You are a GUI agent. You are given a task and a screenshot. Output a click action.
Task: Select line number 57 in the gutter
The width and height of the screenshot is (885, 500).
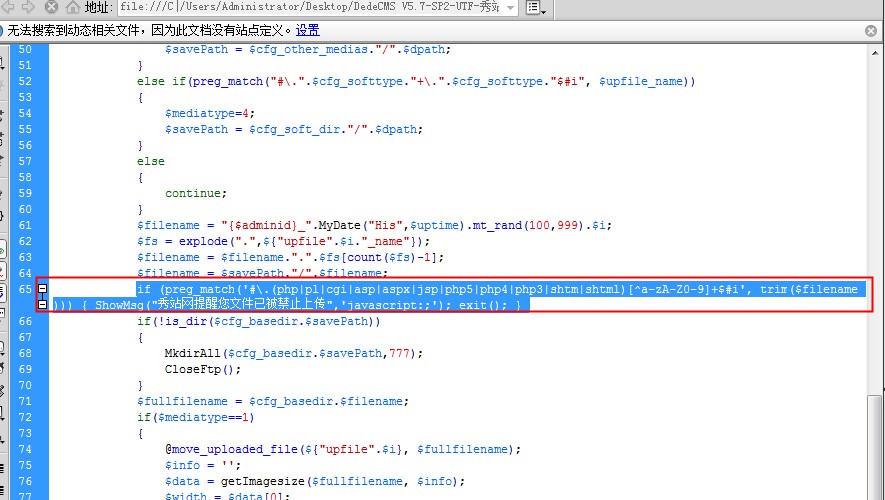pyautogui.click(x=25, y=161)
